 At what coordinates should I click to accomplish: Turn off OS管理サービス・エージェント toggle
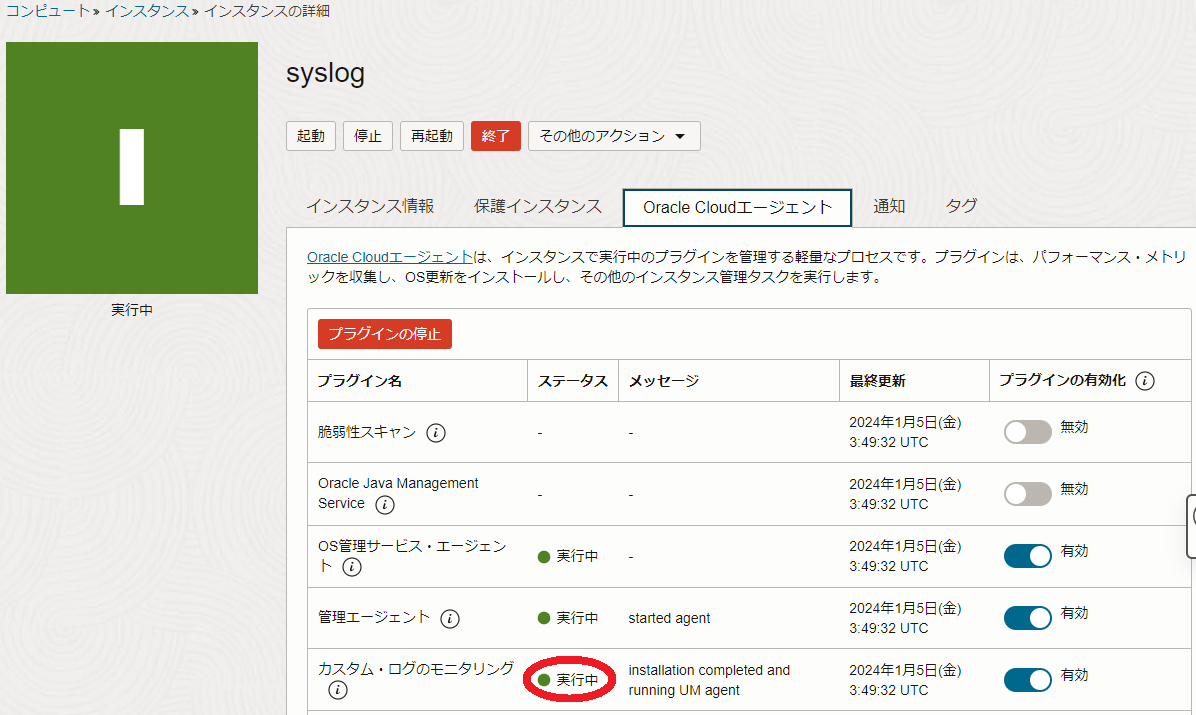click(x=1028, y=556)
